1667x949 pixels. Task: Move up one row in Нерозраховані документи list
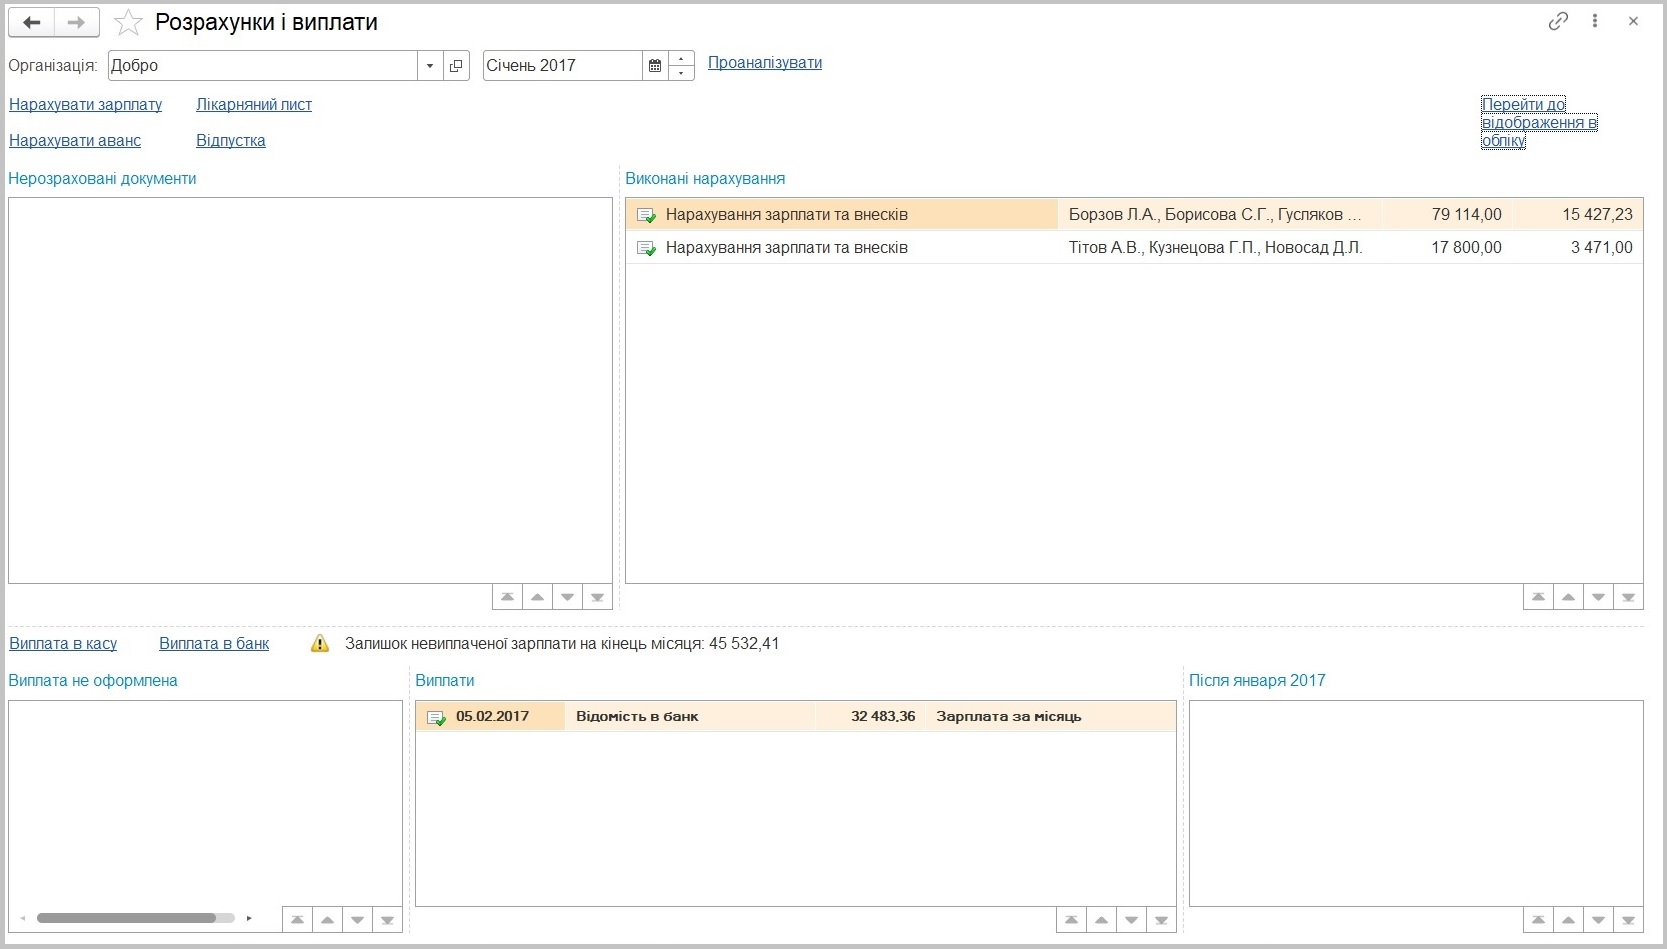pyautogui.click(x=537, y=597)
